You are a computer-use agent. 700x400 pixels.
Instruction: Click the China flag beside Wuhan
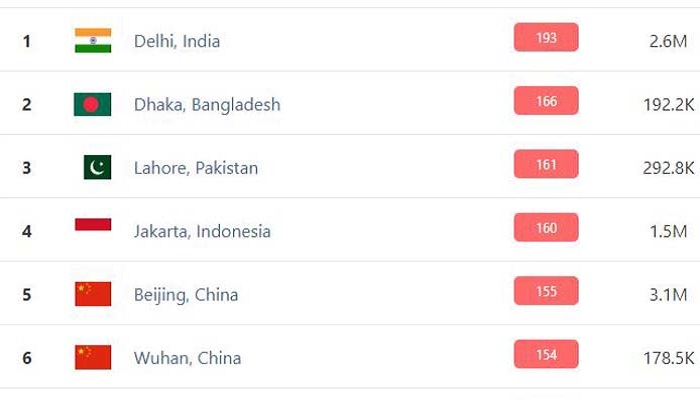[93, 357]
